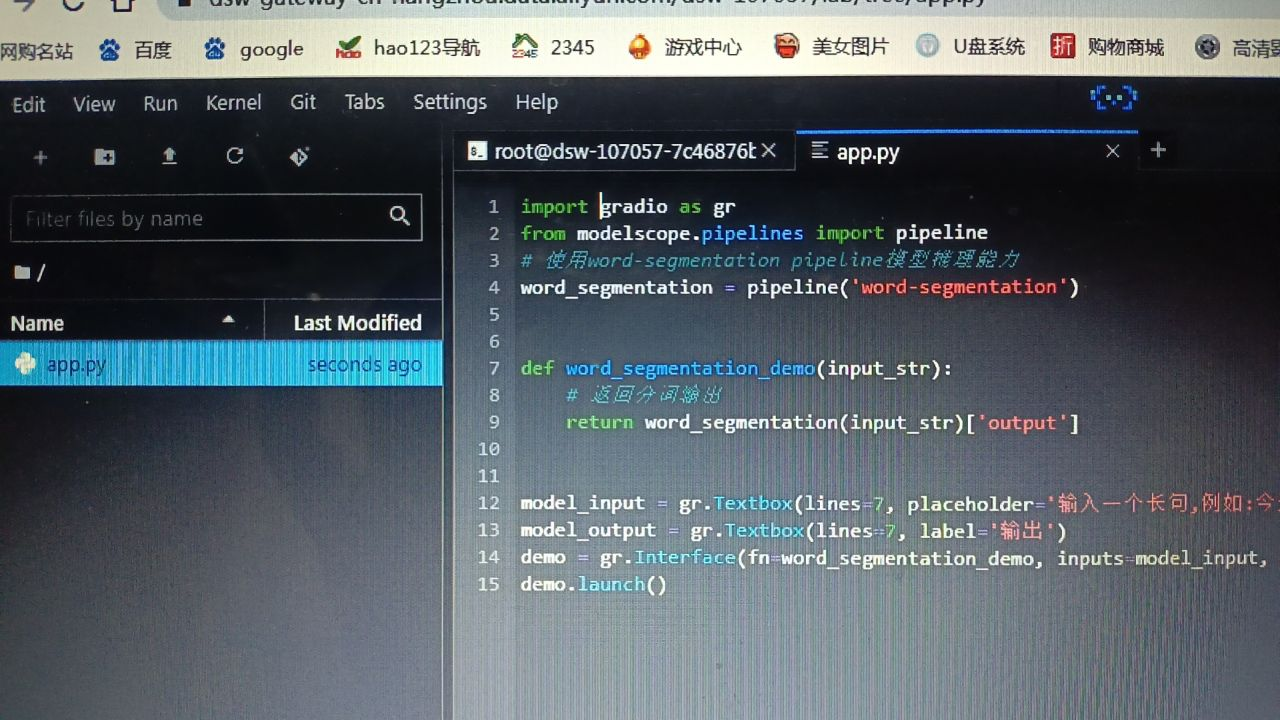This screenshot has width=1280, height=720.
Task: Open the Kernel menu
Action: coord(233,103)
